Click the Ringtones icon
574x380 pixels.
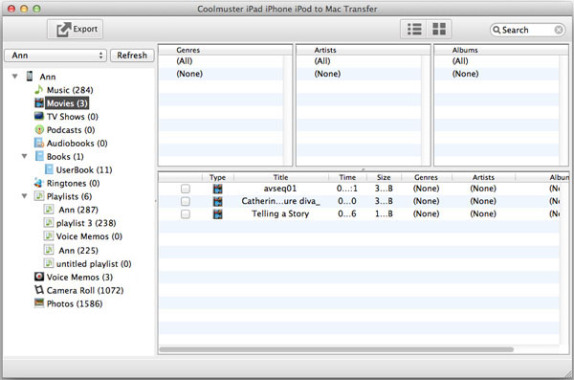[x=39, y=183]
